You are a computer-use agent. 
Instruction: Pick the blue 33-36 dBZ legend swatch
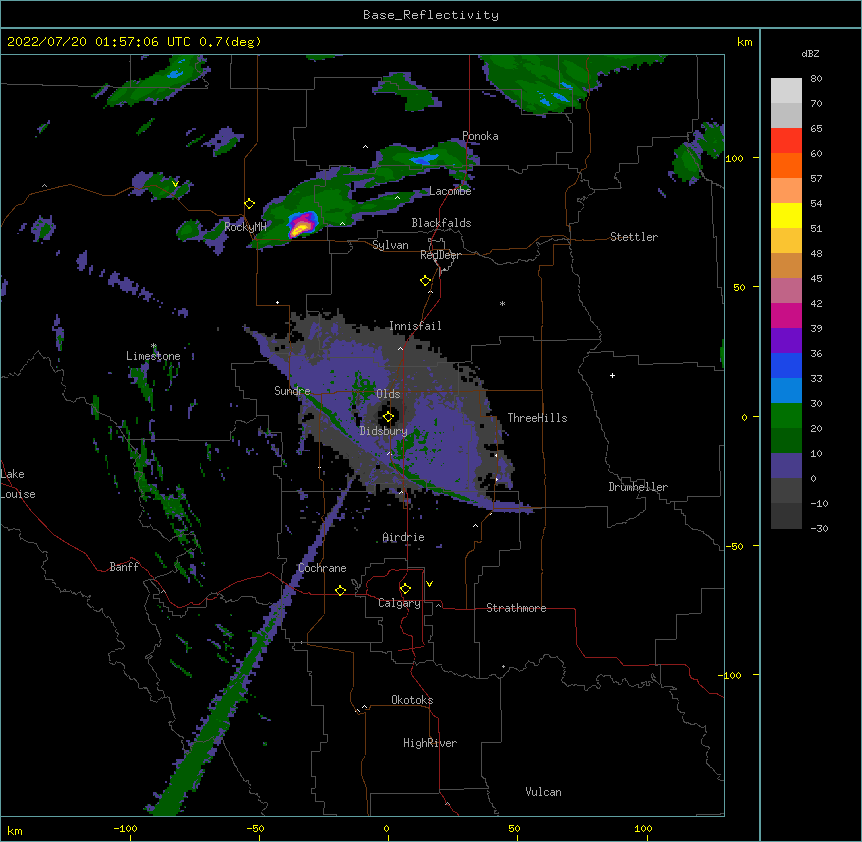point(786,366)
